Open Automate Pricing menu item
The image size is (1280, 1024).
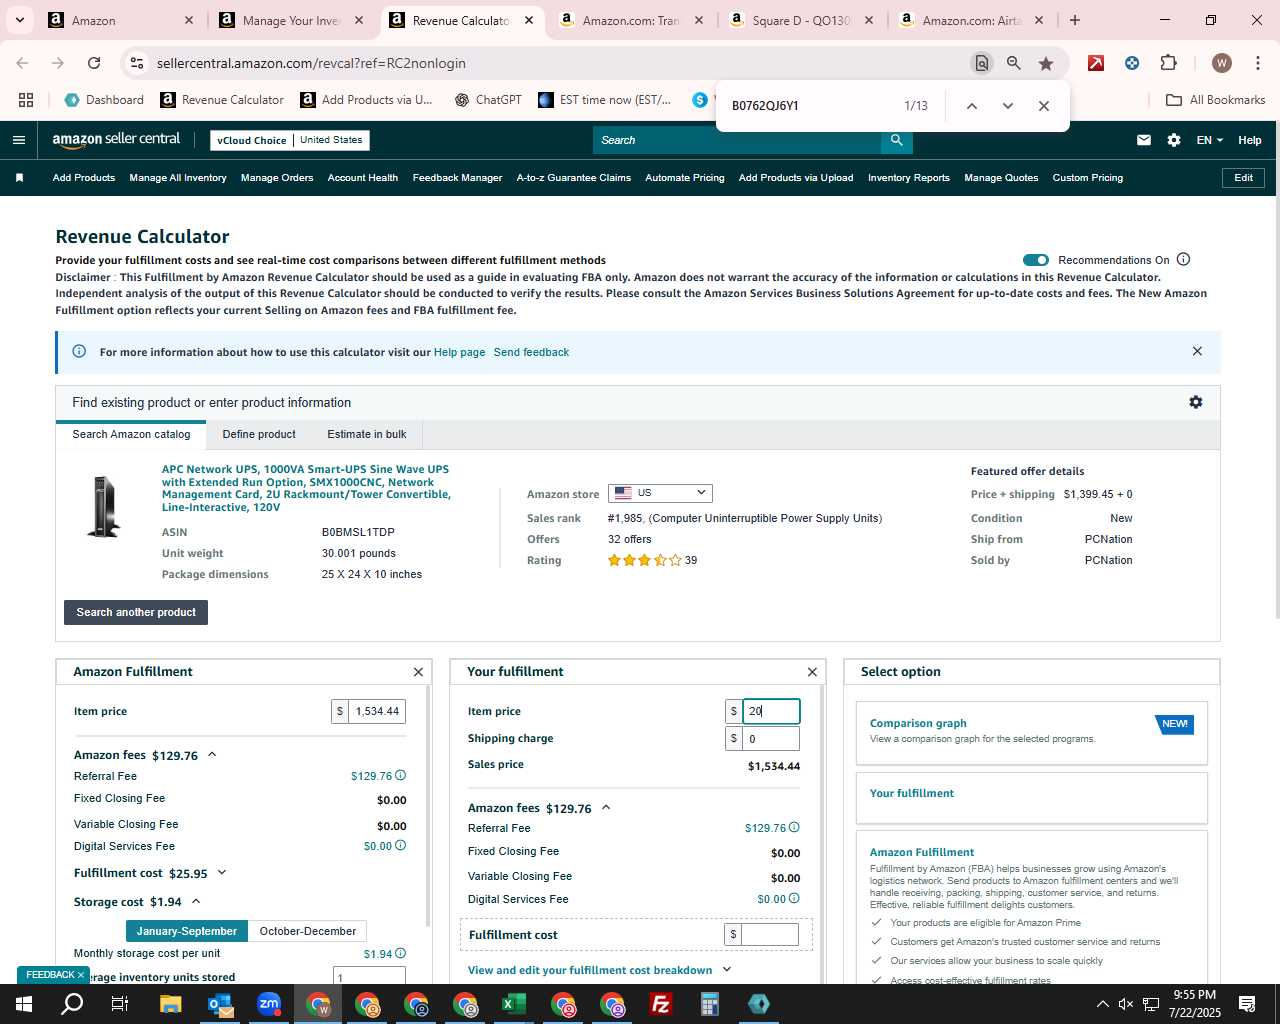tap(685, 178)
